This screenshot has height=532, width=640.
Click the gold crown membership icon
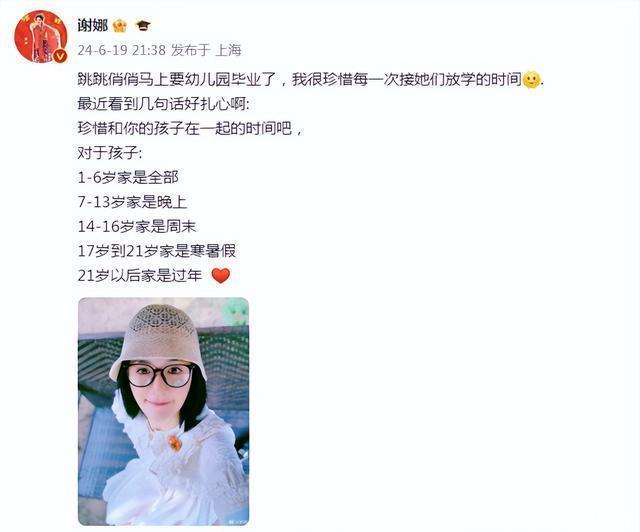pos(120,26)
